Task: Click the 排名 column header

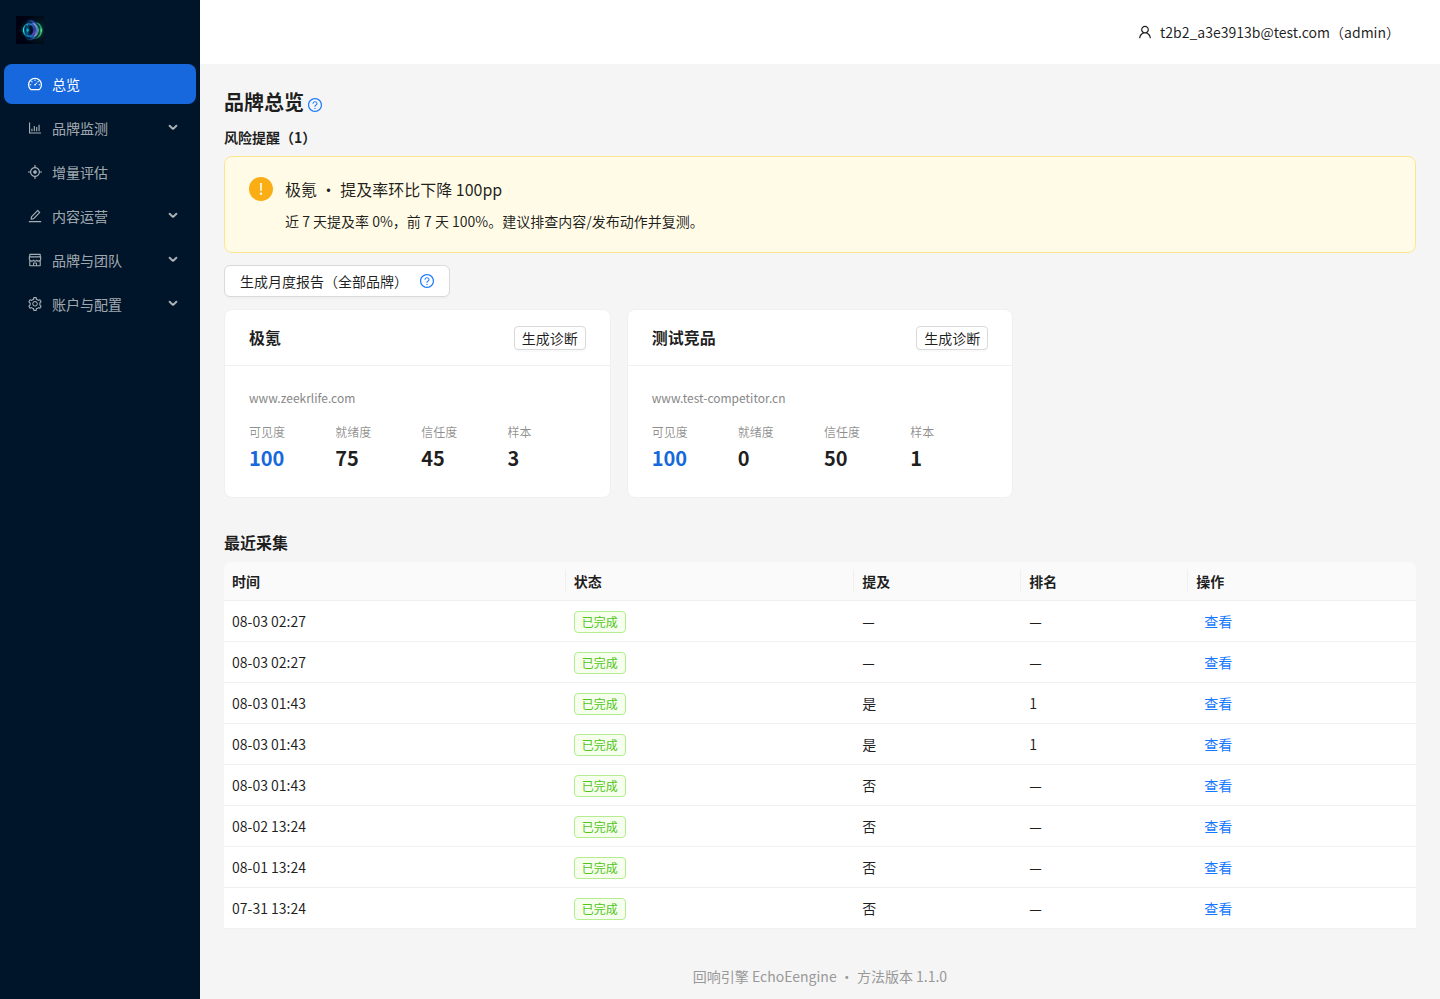Action: pyautogui.click(x=1043, y=582)
